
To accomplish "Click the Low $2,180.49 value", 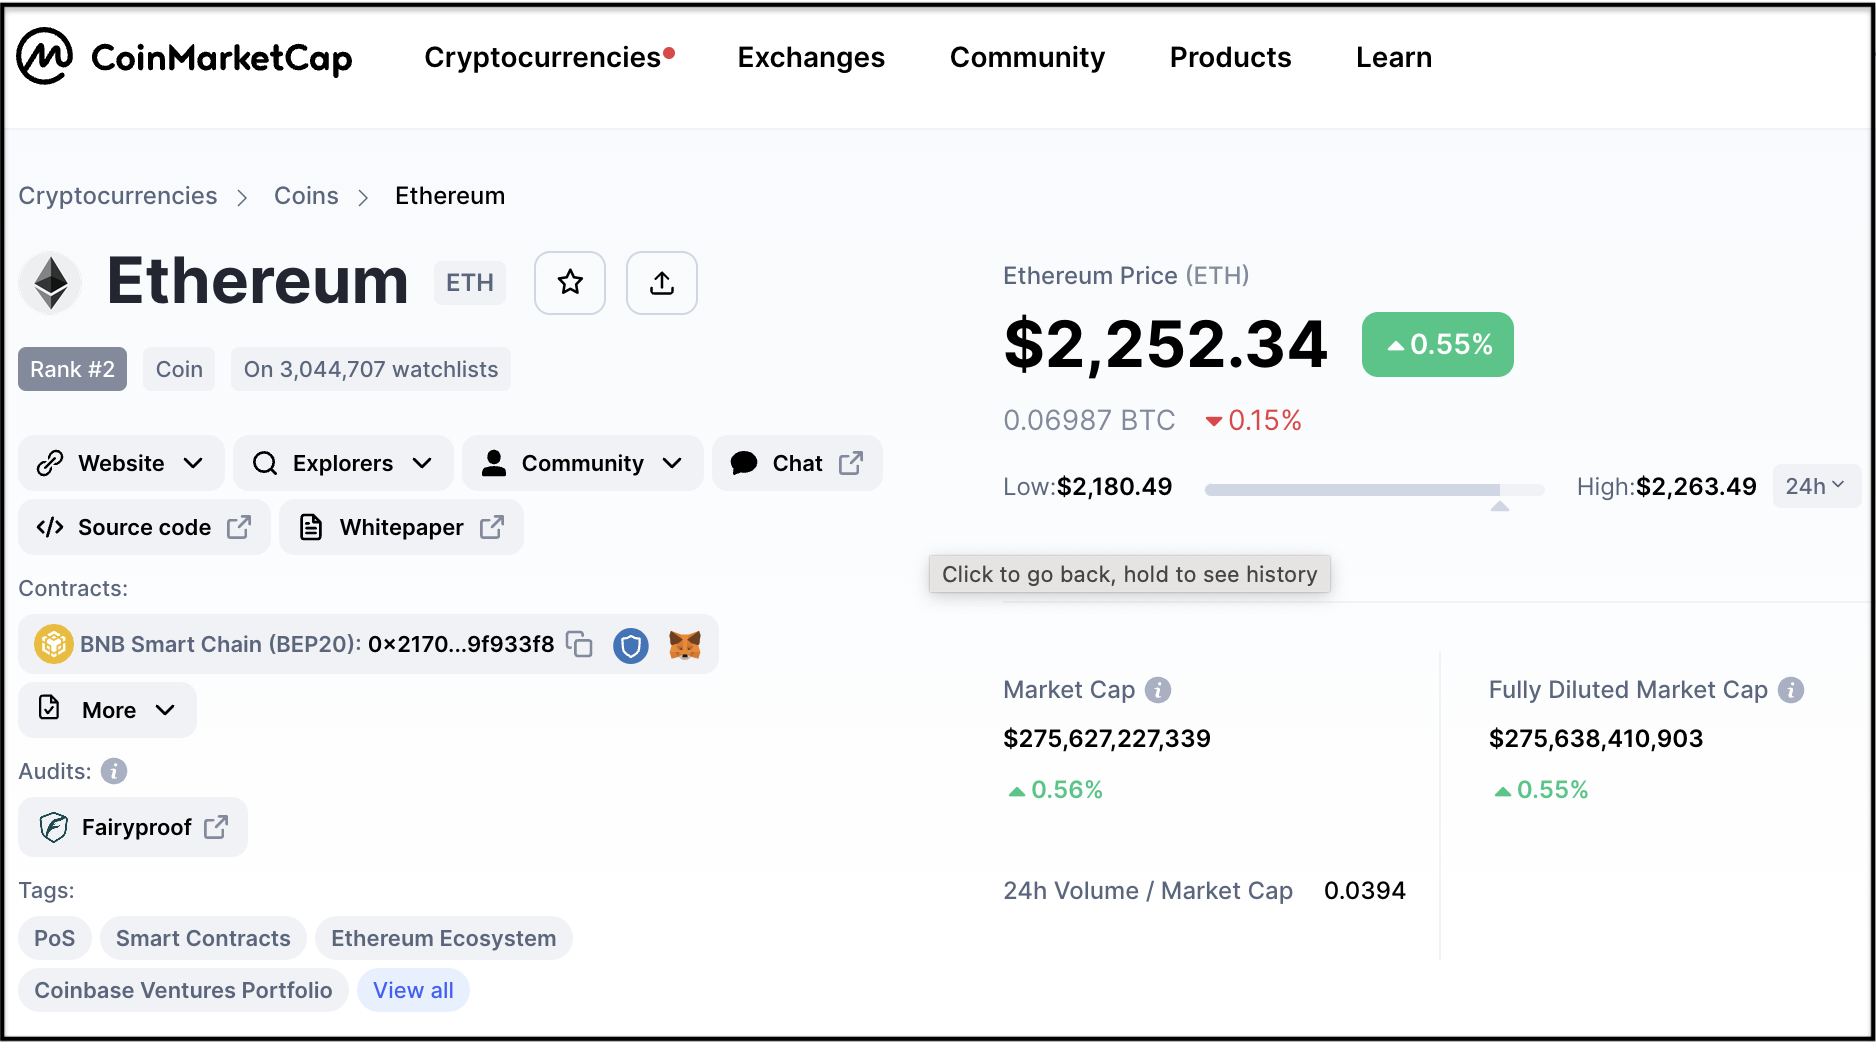I will (1114, 487).
